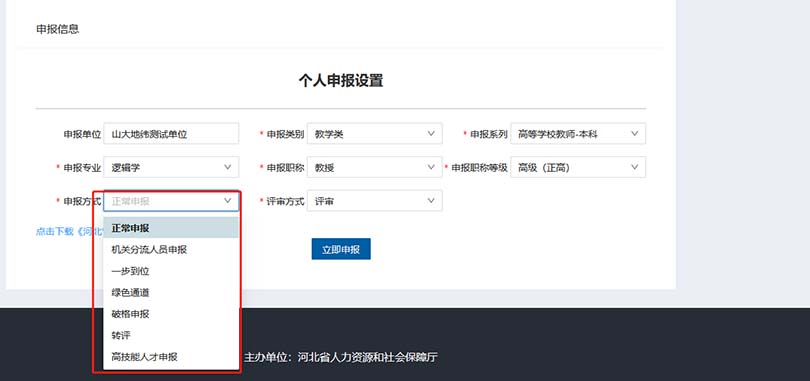Open the 申报职称 dropdown showing 教授
Image resolution: width=810 pixels, height=381 pixels.
[375, 167]
